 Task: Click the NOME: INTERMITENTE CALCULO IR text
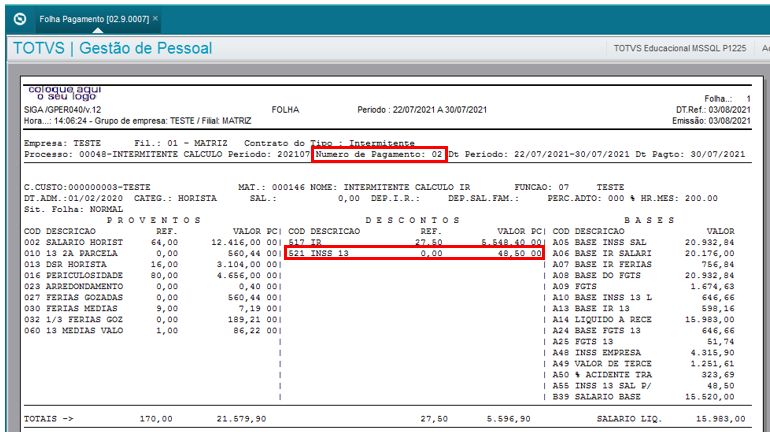click(390, 187)
